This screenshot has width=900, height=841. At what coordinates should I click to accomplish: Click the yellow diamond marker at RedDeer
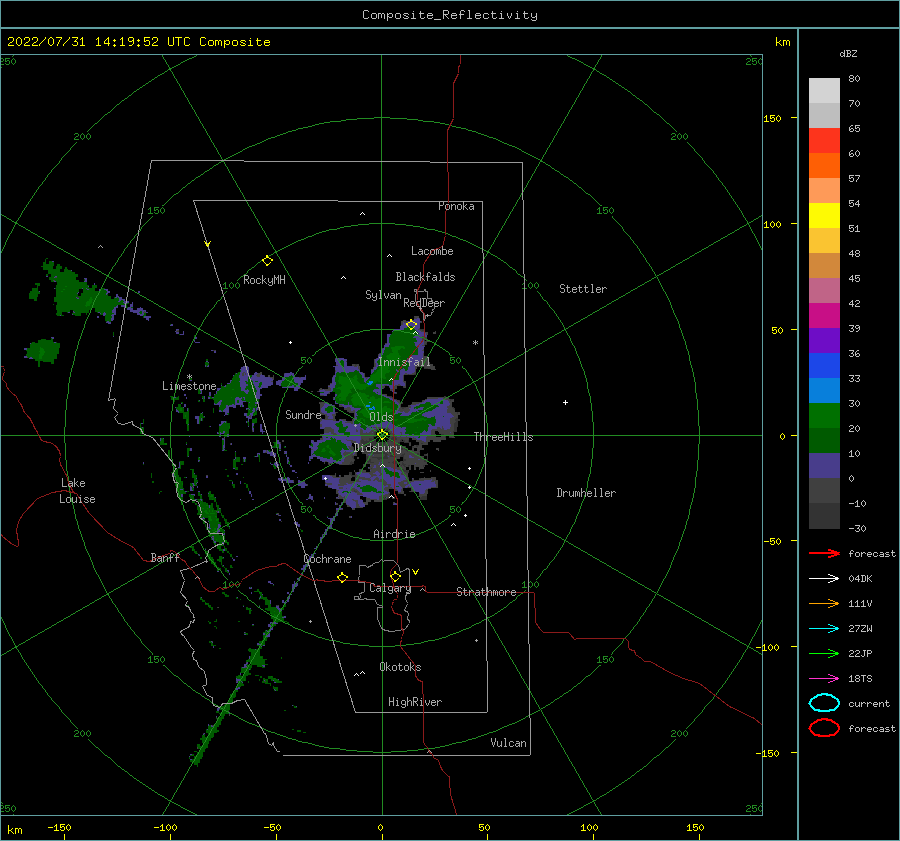tap(411, 325)
